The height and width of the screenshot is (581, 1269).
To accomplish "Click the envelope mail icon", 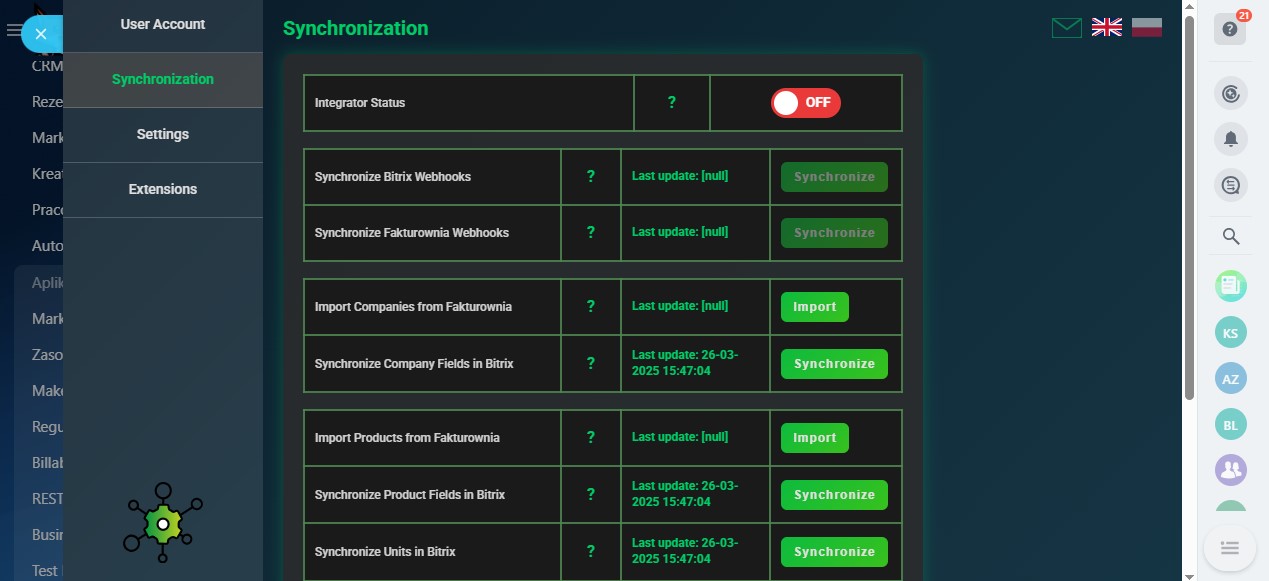I will pyautogui.click(x=1066, y=28).
